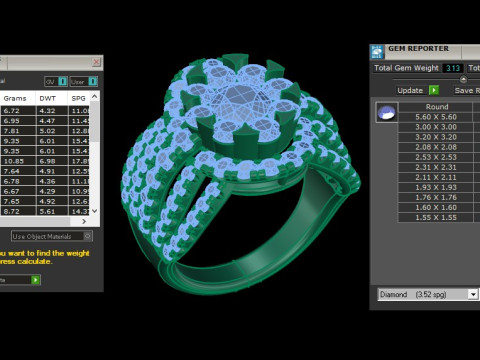Click the Total Gem Weight value field
This screenshot has height=360, width=480.
[453, 68]
